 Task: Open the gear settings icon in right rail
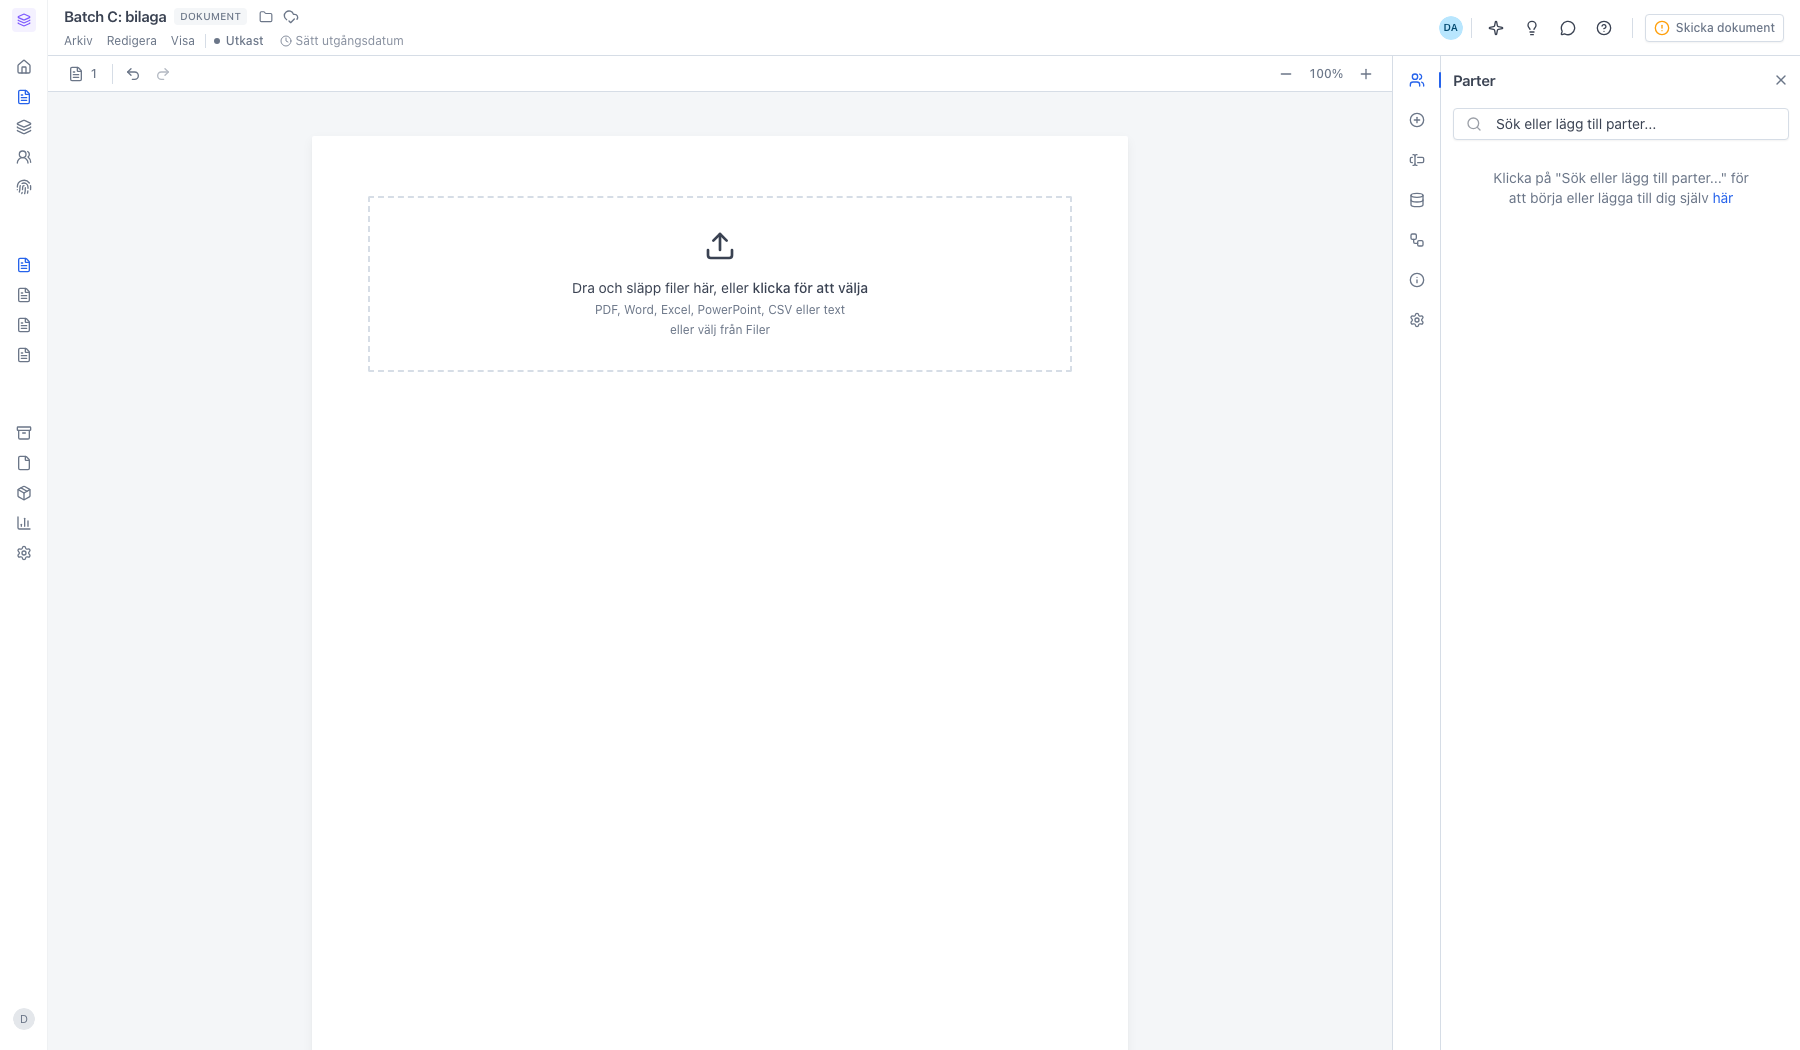[1417, 320]
